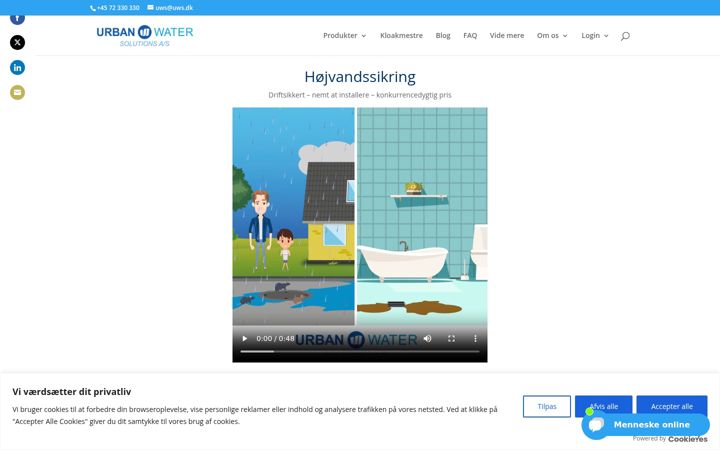
Task: Click the Tilpas cookie button
Action: coord(546,406)
